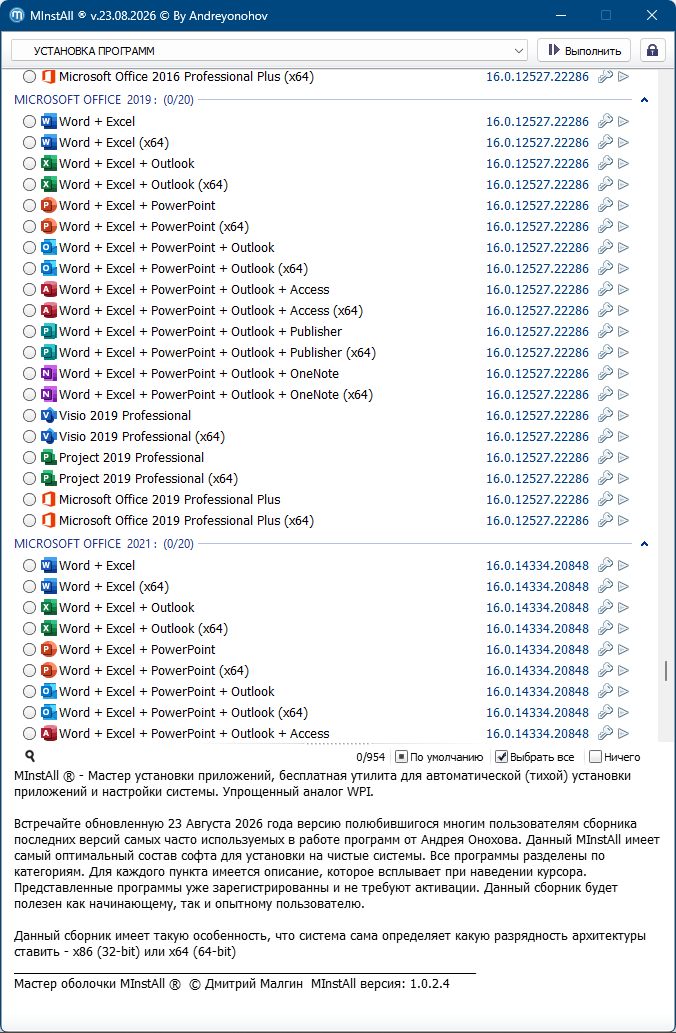The width and height of the screenshot is (676, 1033).
Task: Click the vertical scrollbar thumb
Action: (666, 671)
